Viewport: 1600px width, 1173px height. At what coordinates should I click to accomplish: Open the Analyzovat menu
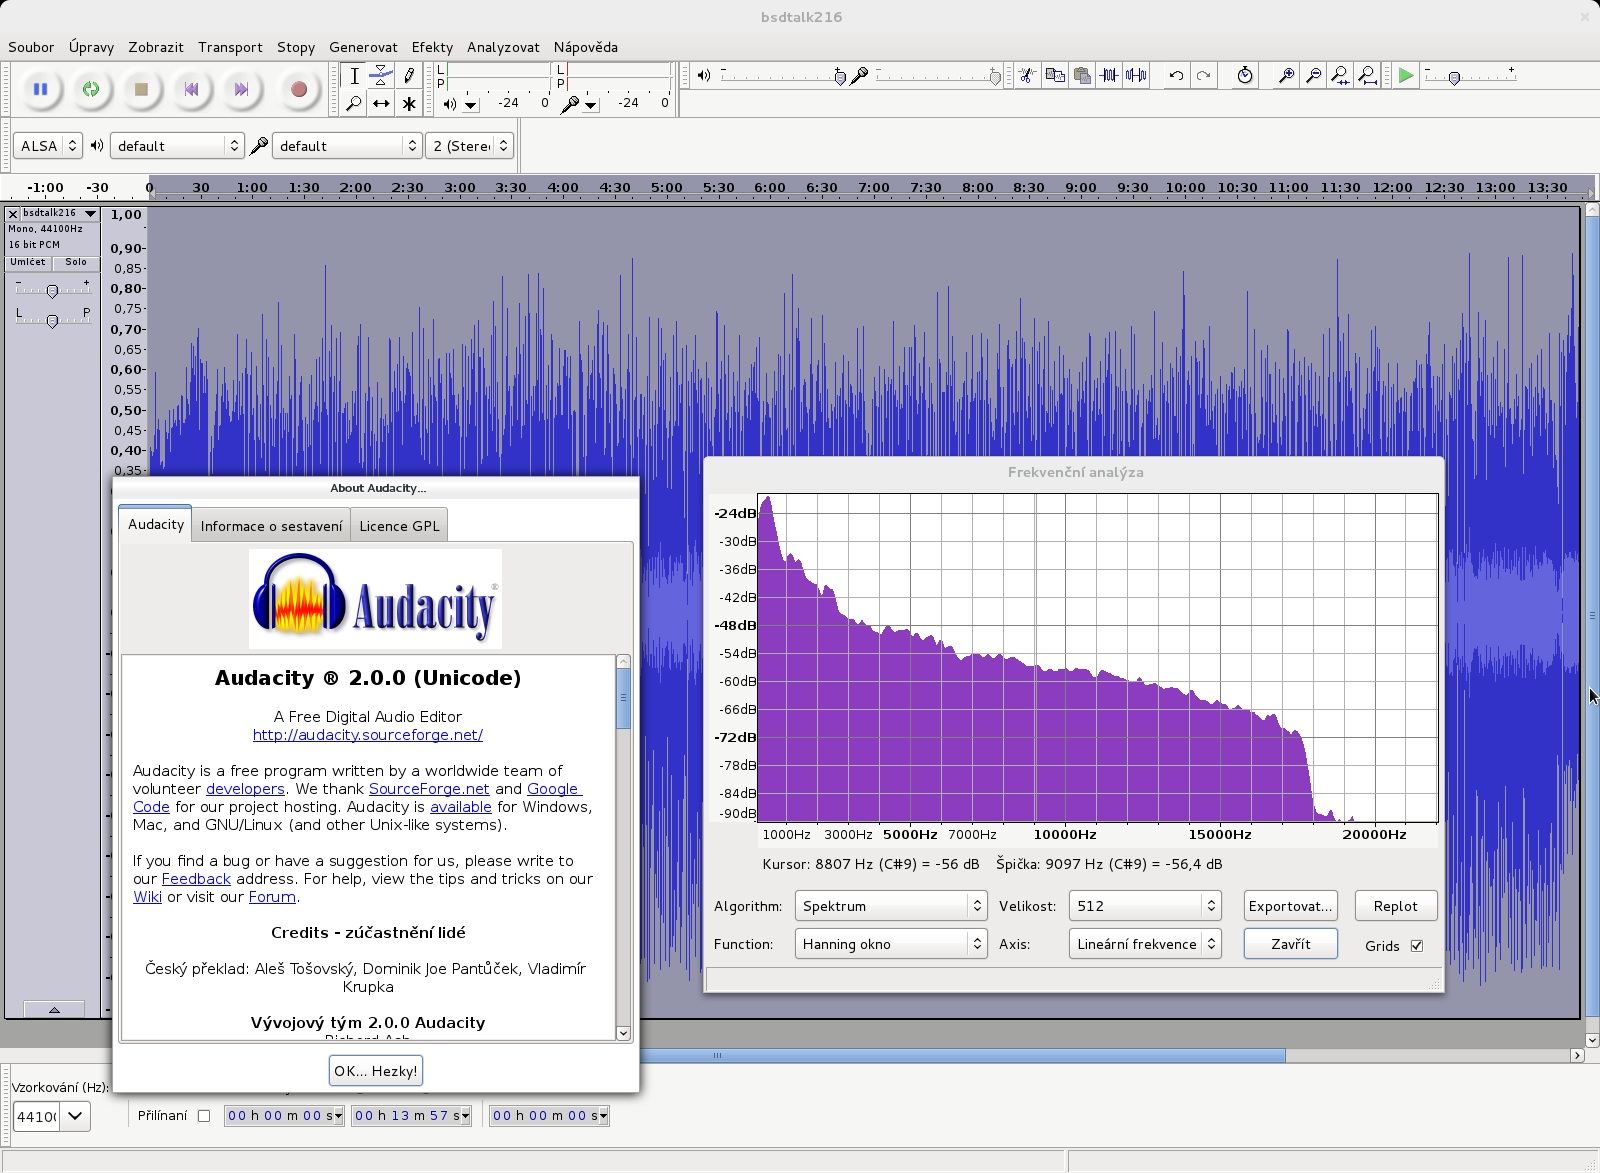503,47
